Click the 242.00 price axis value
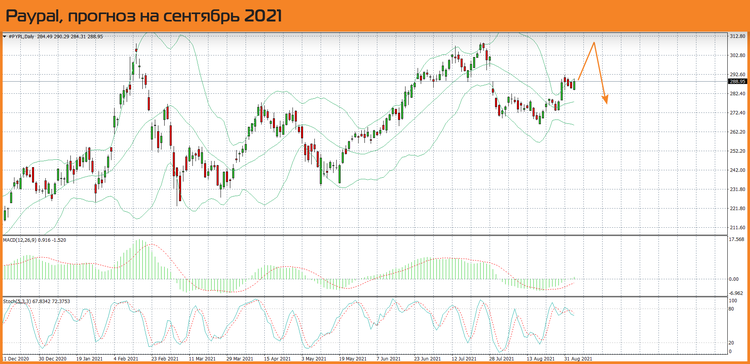The width and height of the screenshot is (750, 364). [737, 170]
